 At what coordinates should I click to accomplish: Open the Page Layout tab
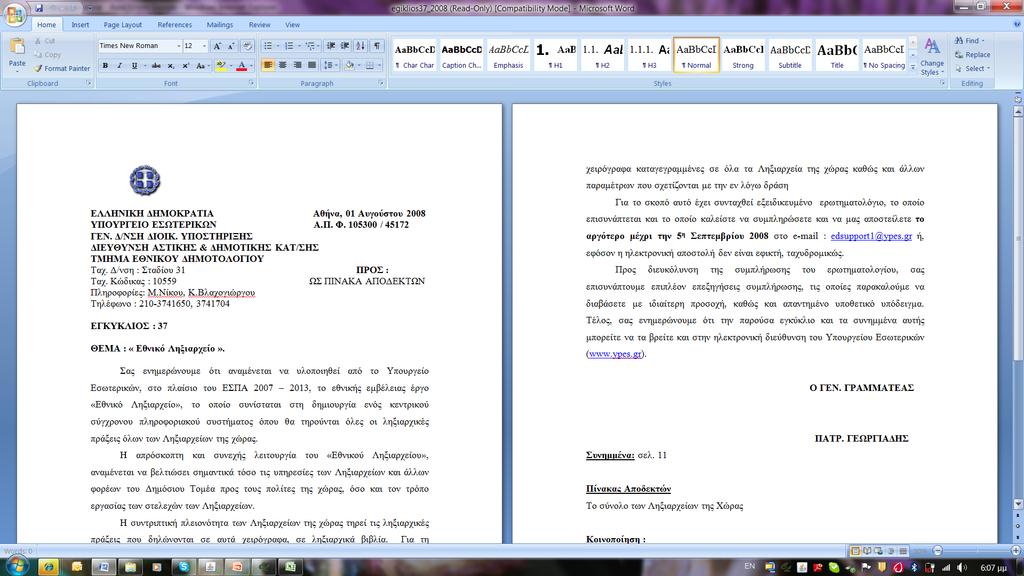click(122, 25)
